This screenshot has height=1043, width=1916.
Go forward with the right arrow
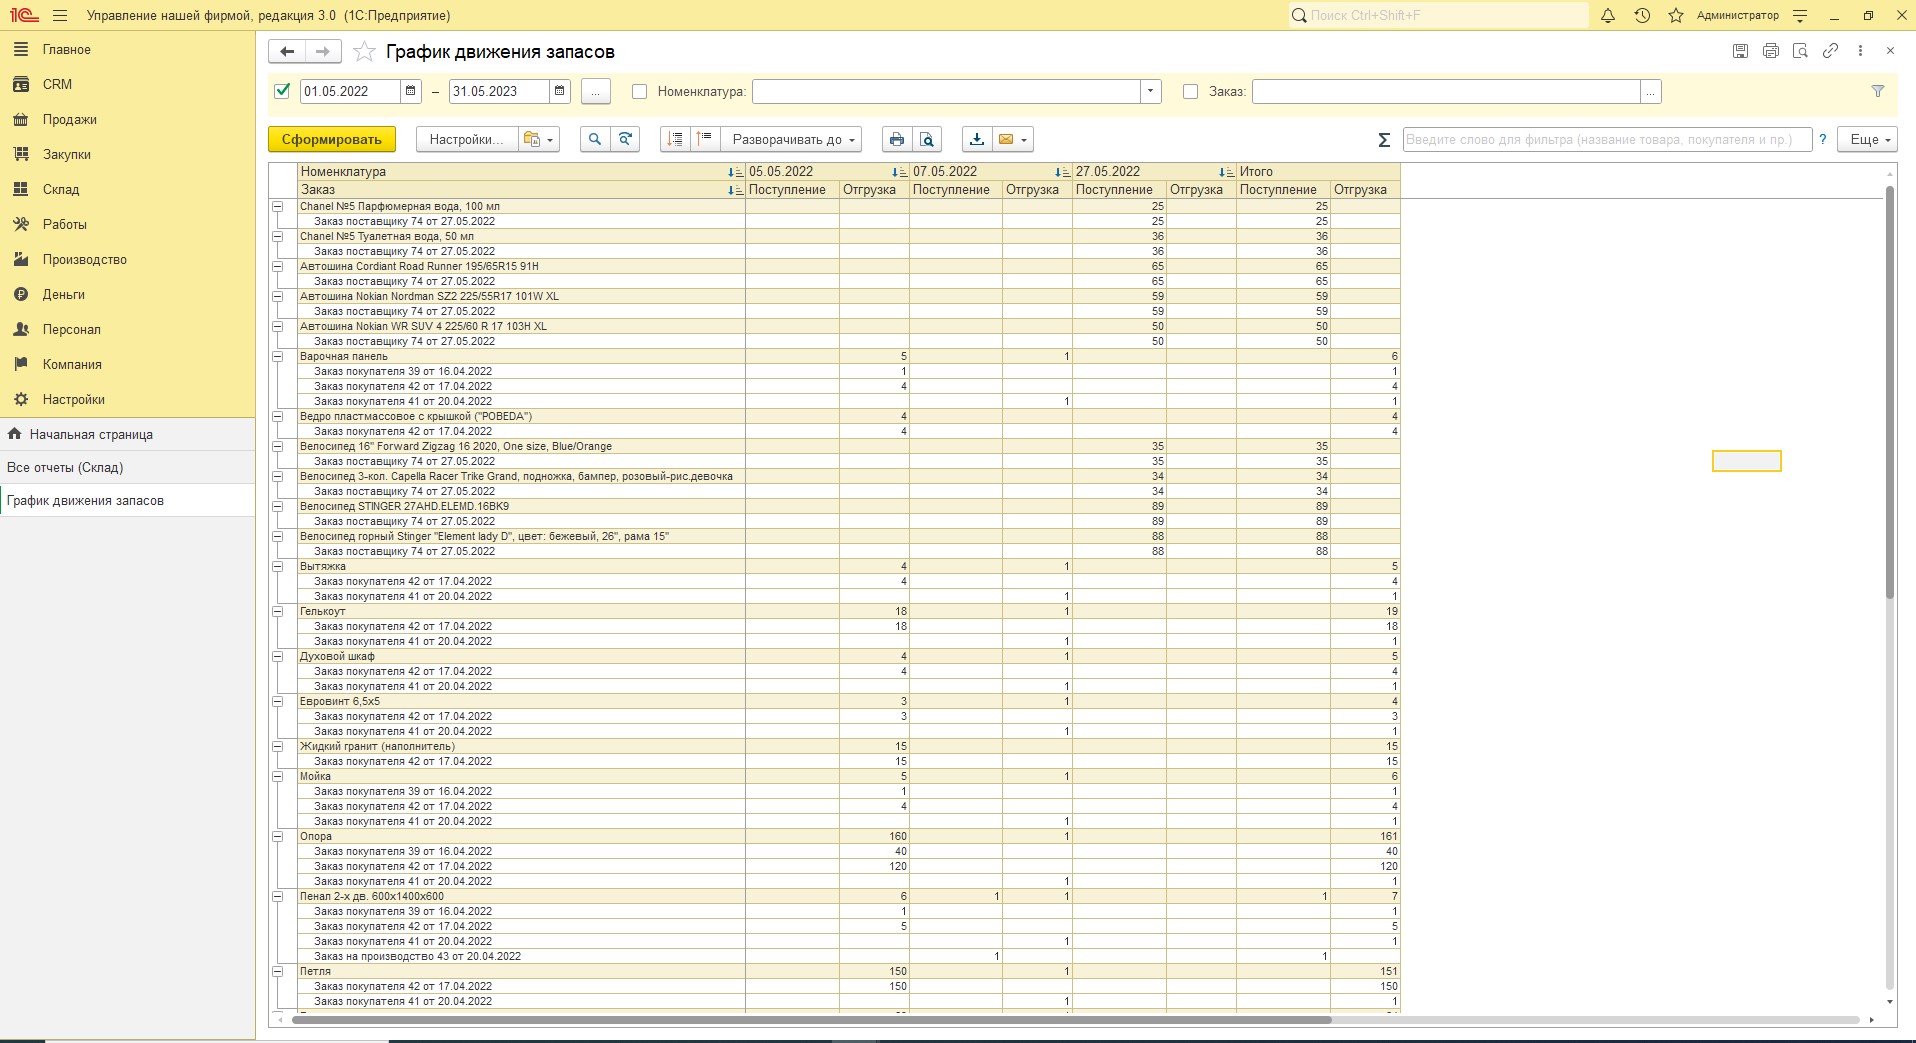(x=323, y=51)
